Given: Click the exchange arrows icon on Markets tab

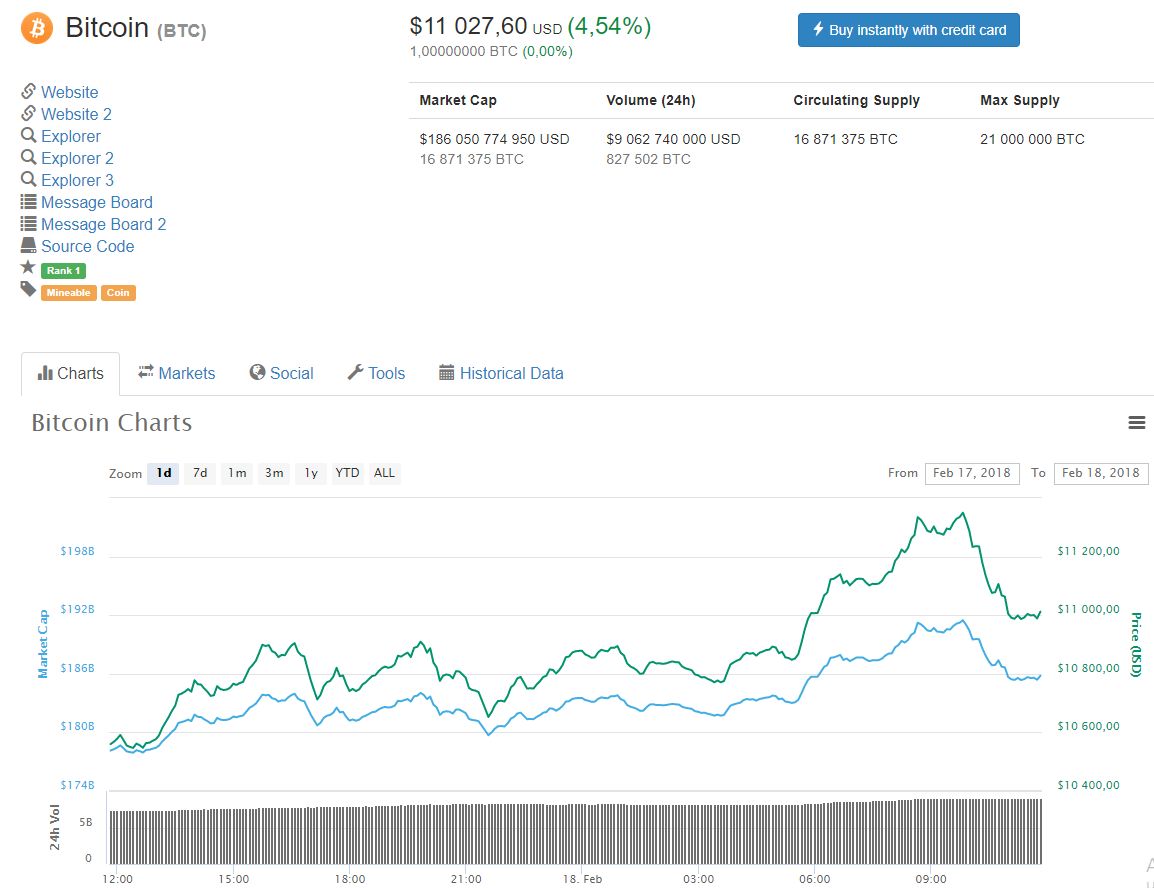Looking at the screenshot, I should 146,372.
